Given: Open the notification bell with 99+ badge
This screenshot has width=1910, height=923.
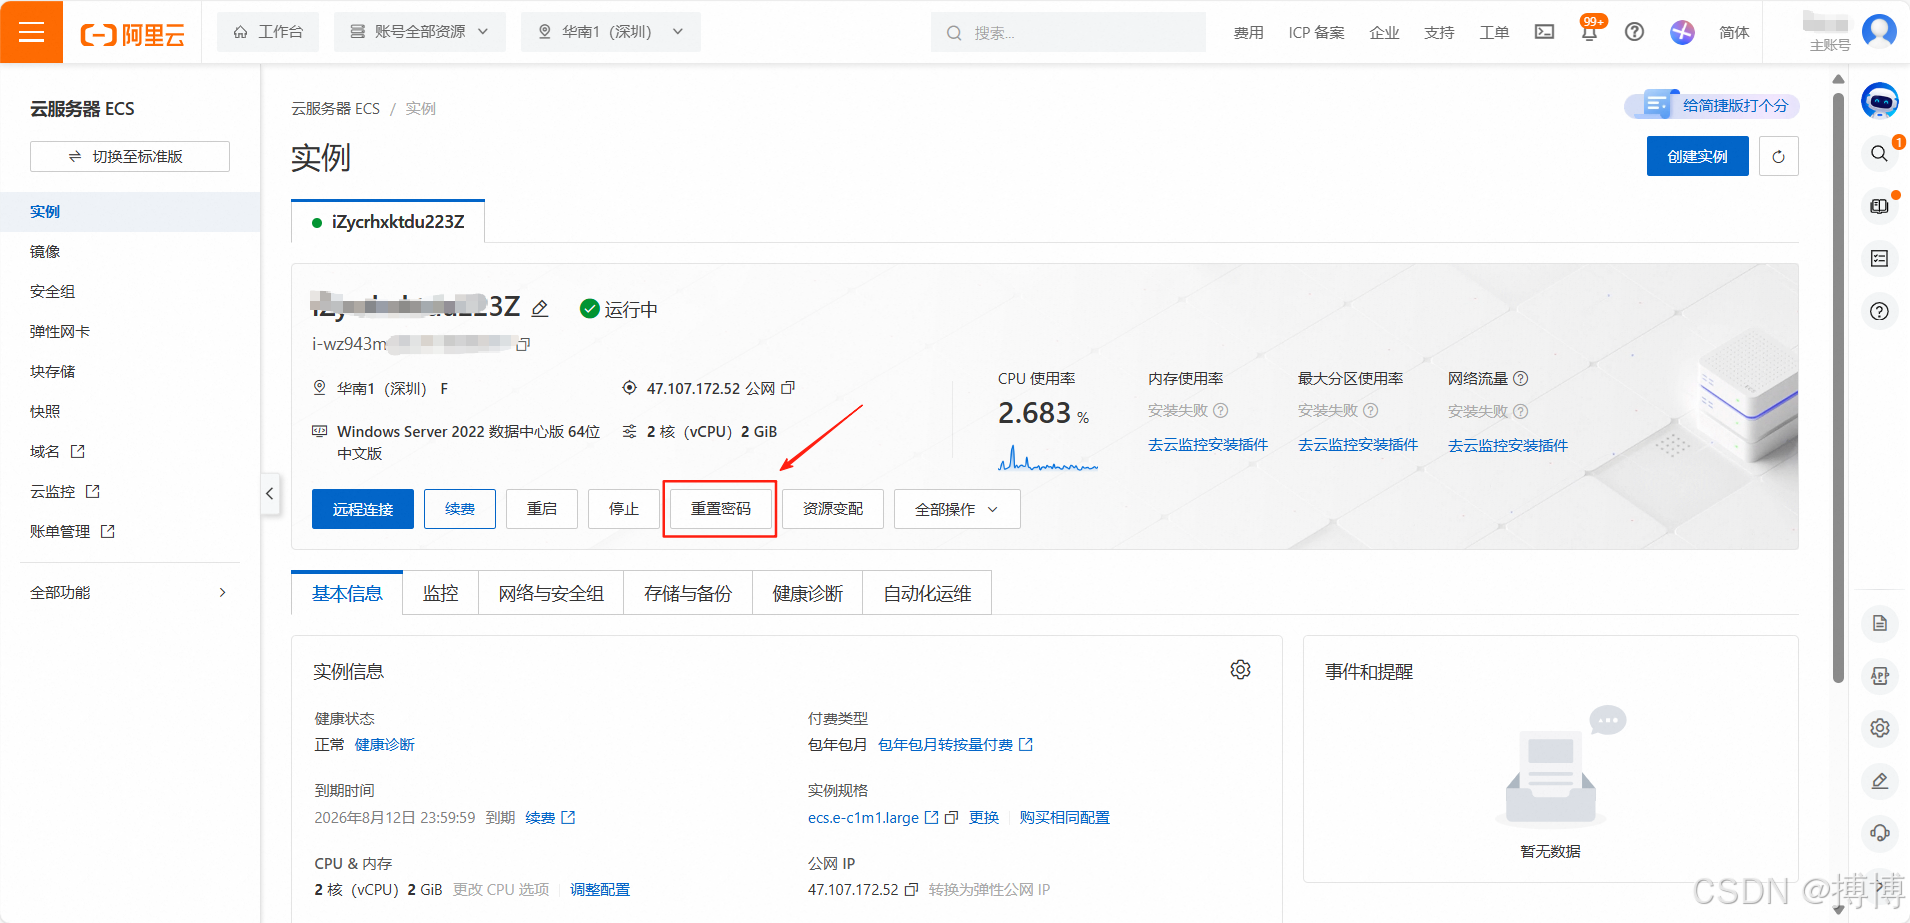Looking at the screenshot, I should [x=1589, y=31].
